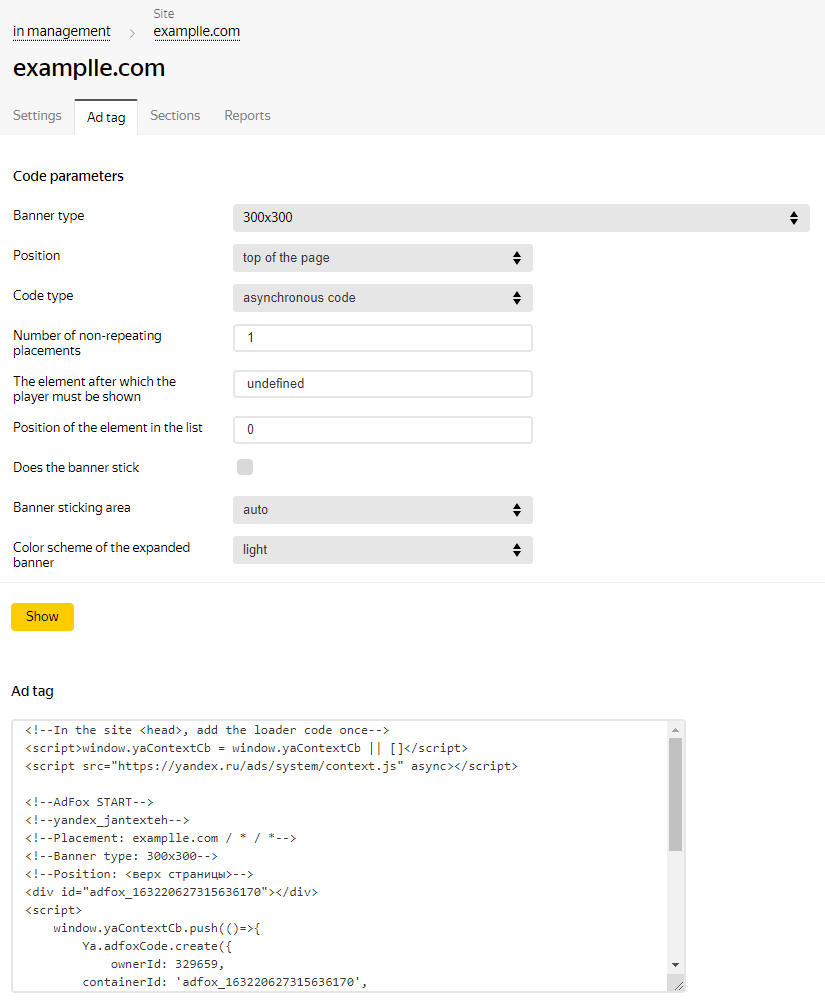The image size is (825, 1001).
Task: Click the scroll up arrow of code box
Action: pyautogui.click(x=676, y=730)
